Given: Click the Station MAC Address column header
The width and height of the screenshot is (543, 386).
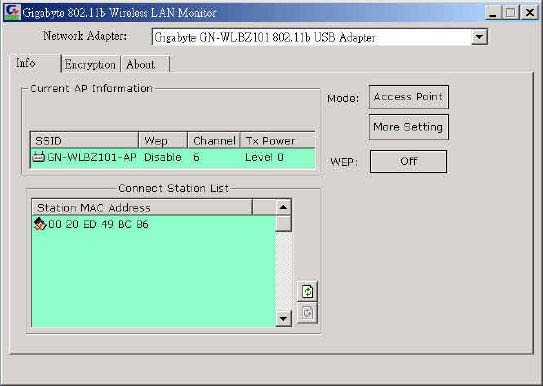Looking at the screenshot, I should point(142,207).
